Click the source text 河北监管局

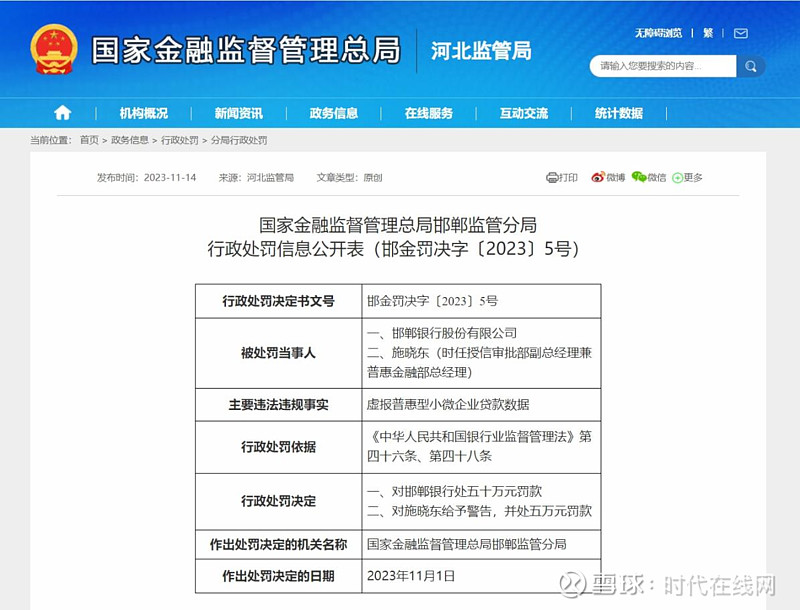point(270,177)
